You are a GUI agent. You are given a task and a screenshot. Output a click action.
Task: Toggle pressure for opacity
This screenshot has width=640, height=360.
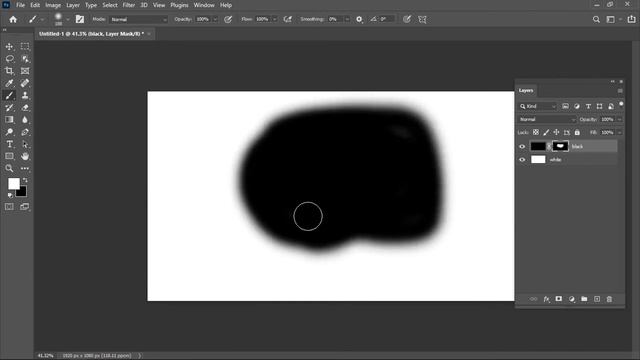pos(228,19)
